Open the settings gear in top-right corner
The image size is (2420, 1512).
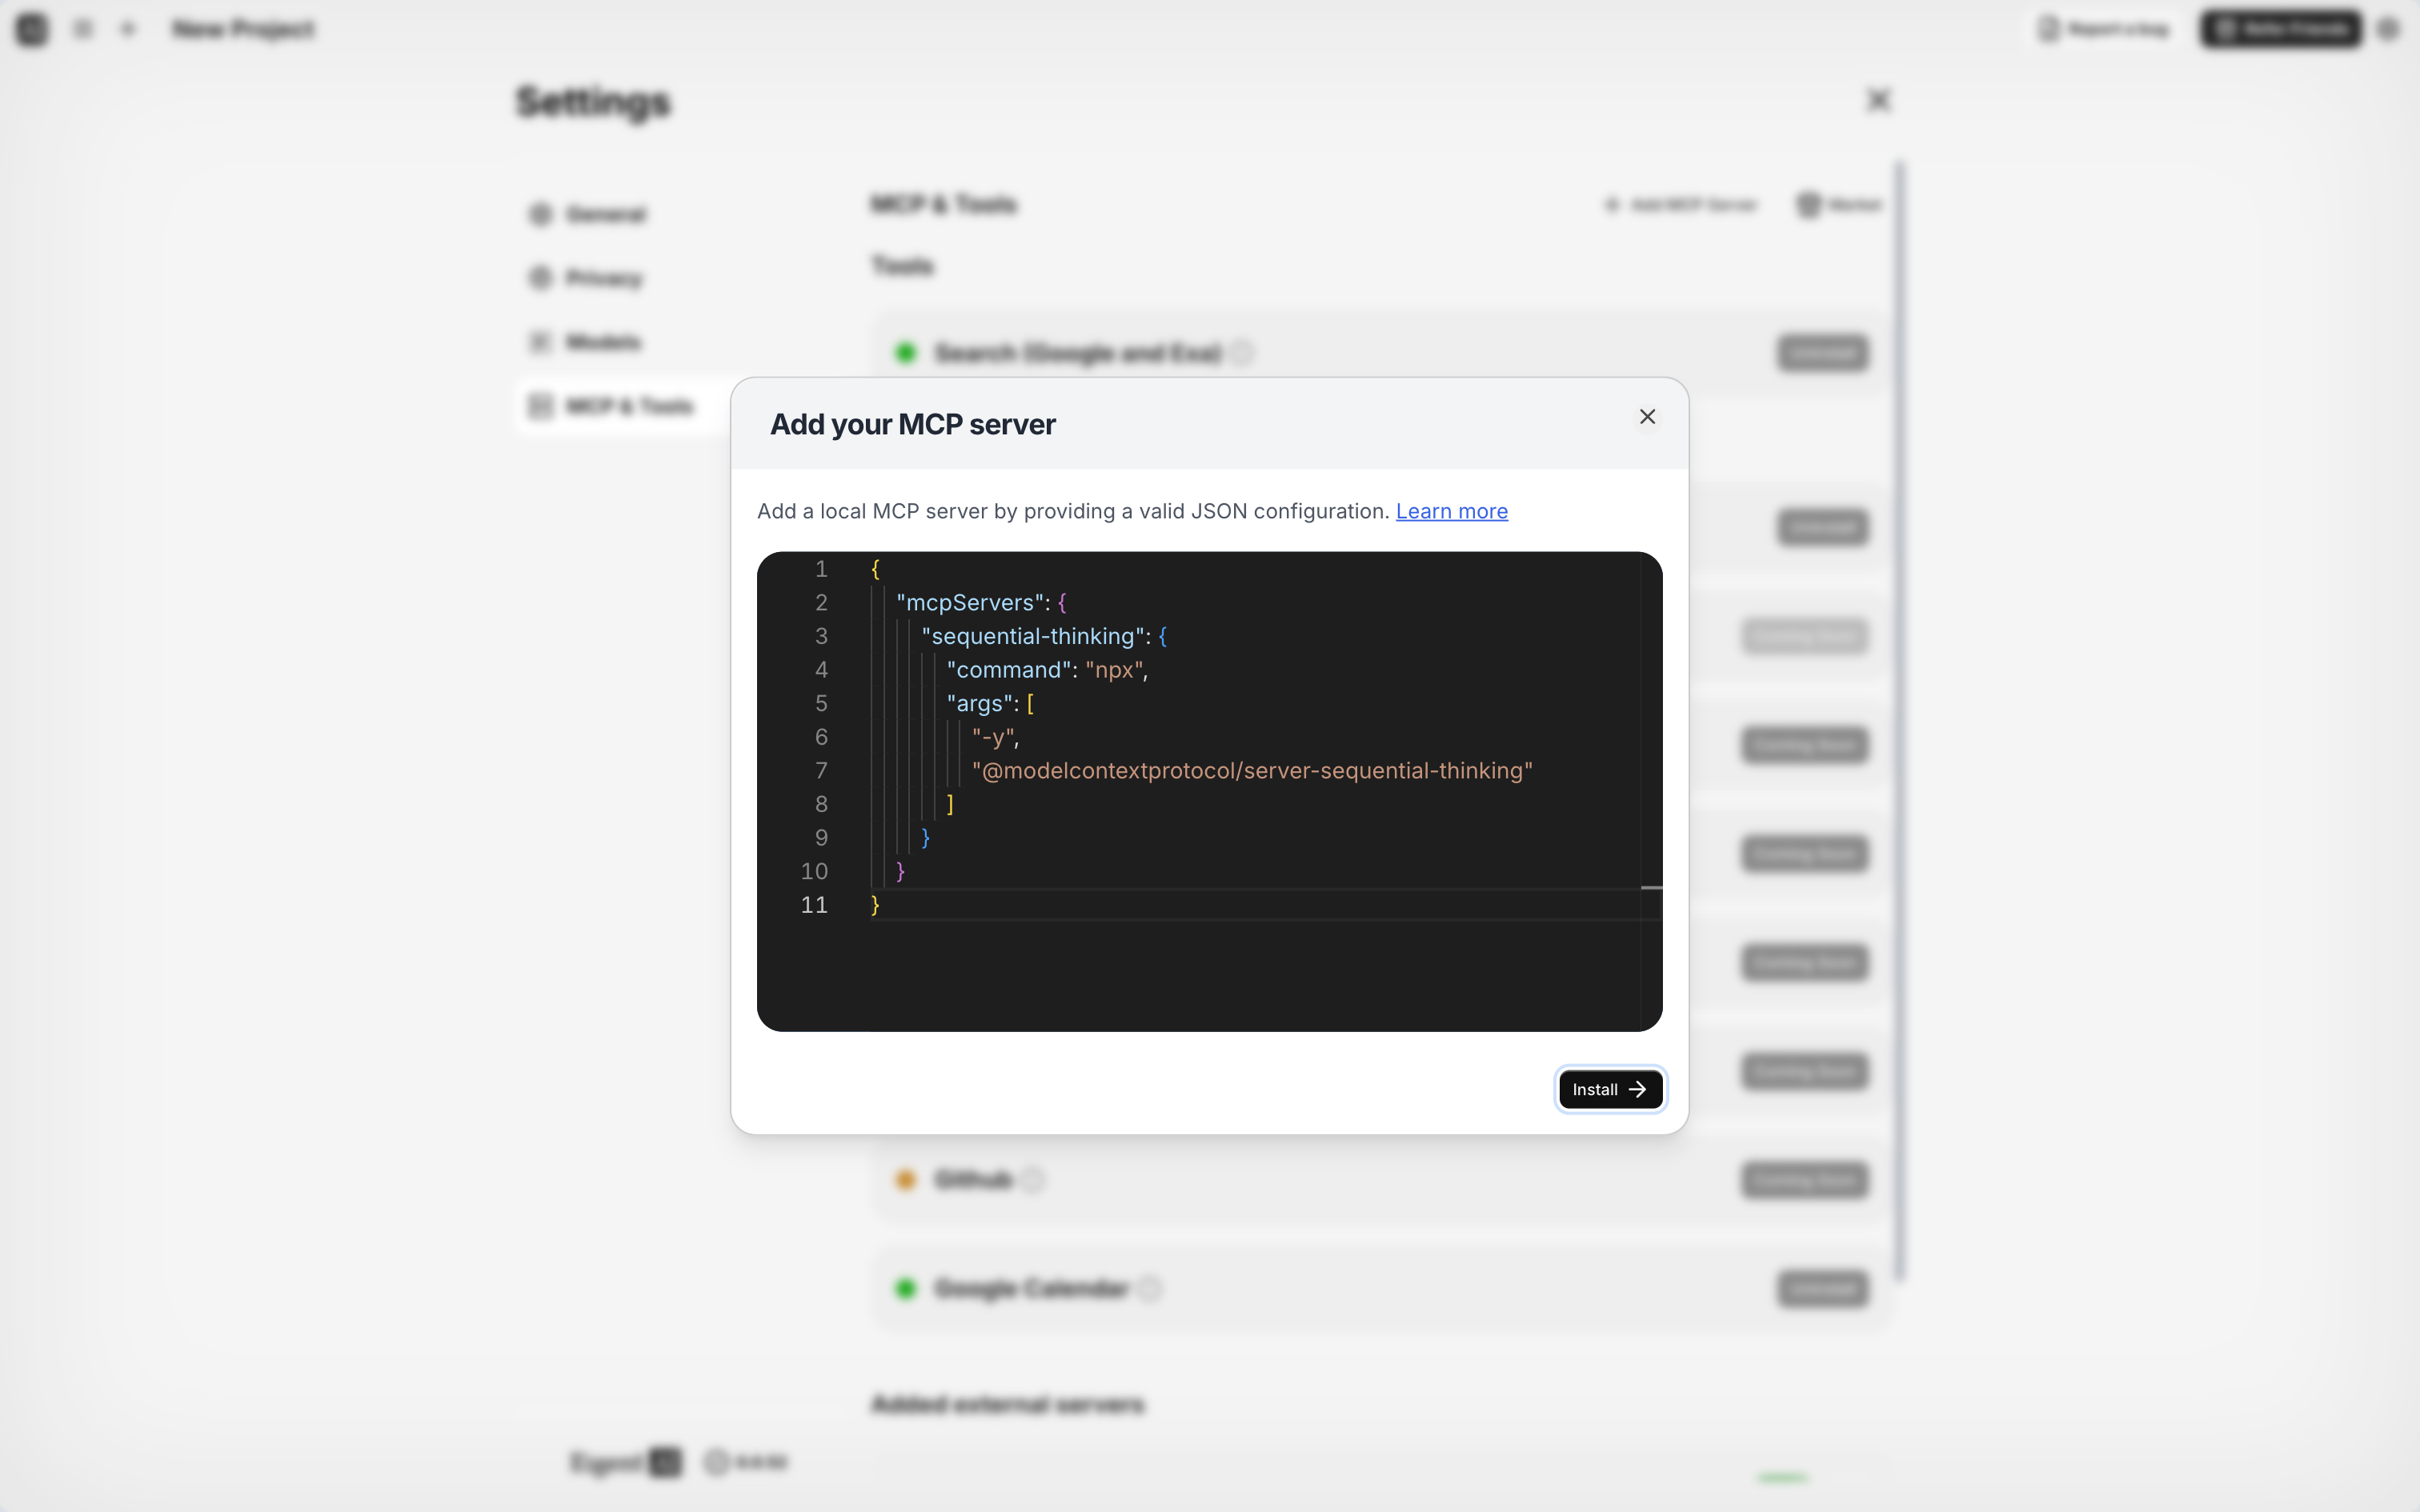point(2390,29)
